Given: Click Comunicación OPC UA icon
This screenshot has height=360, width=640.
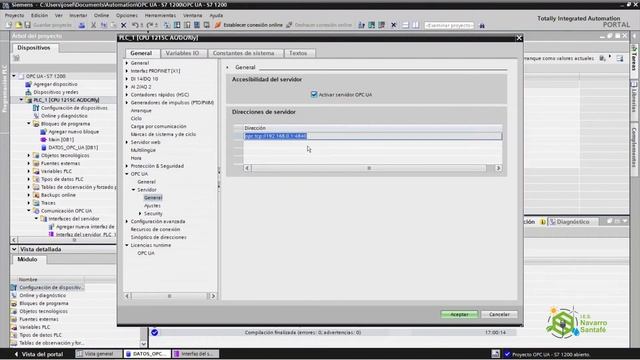Looking at the screenshot, I should tap(36, 211).
